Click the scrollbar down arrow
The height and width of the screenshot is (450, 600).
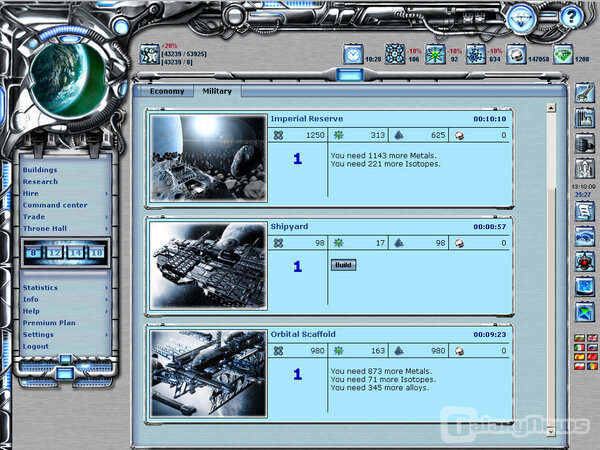pyautogui.click(x=551, y=432)
